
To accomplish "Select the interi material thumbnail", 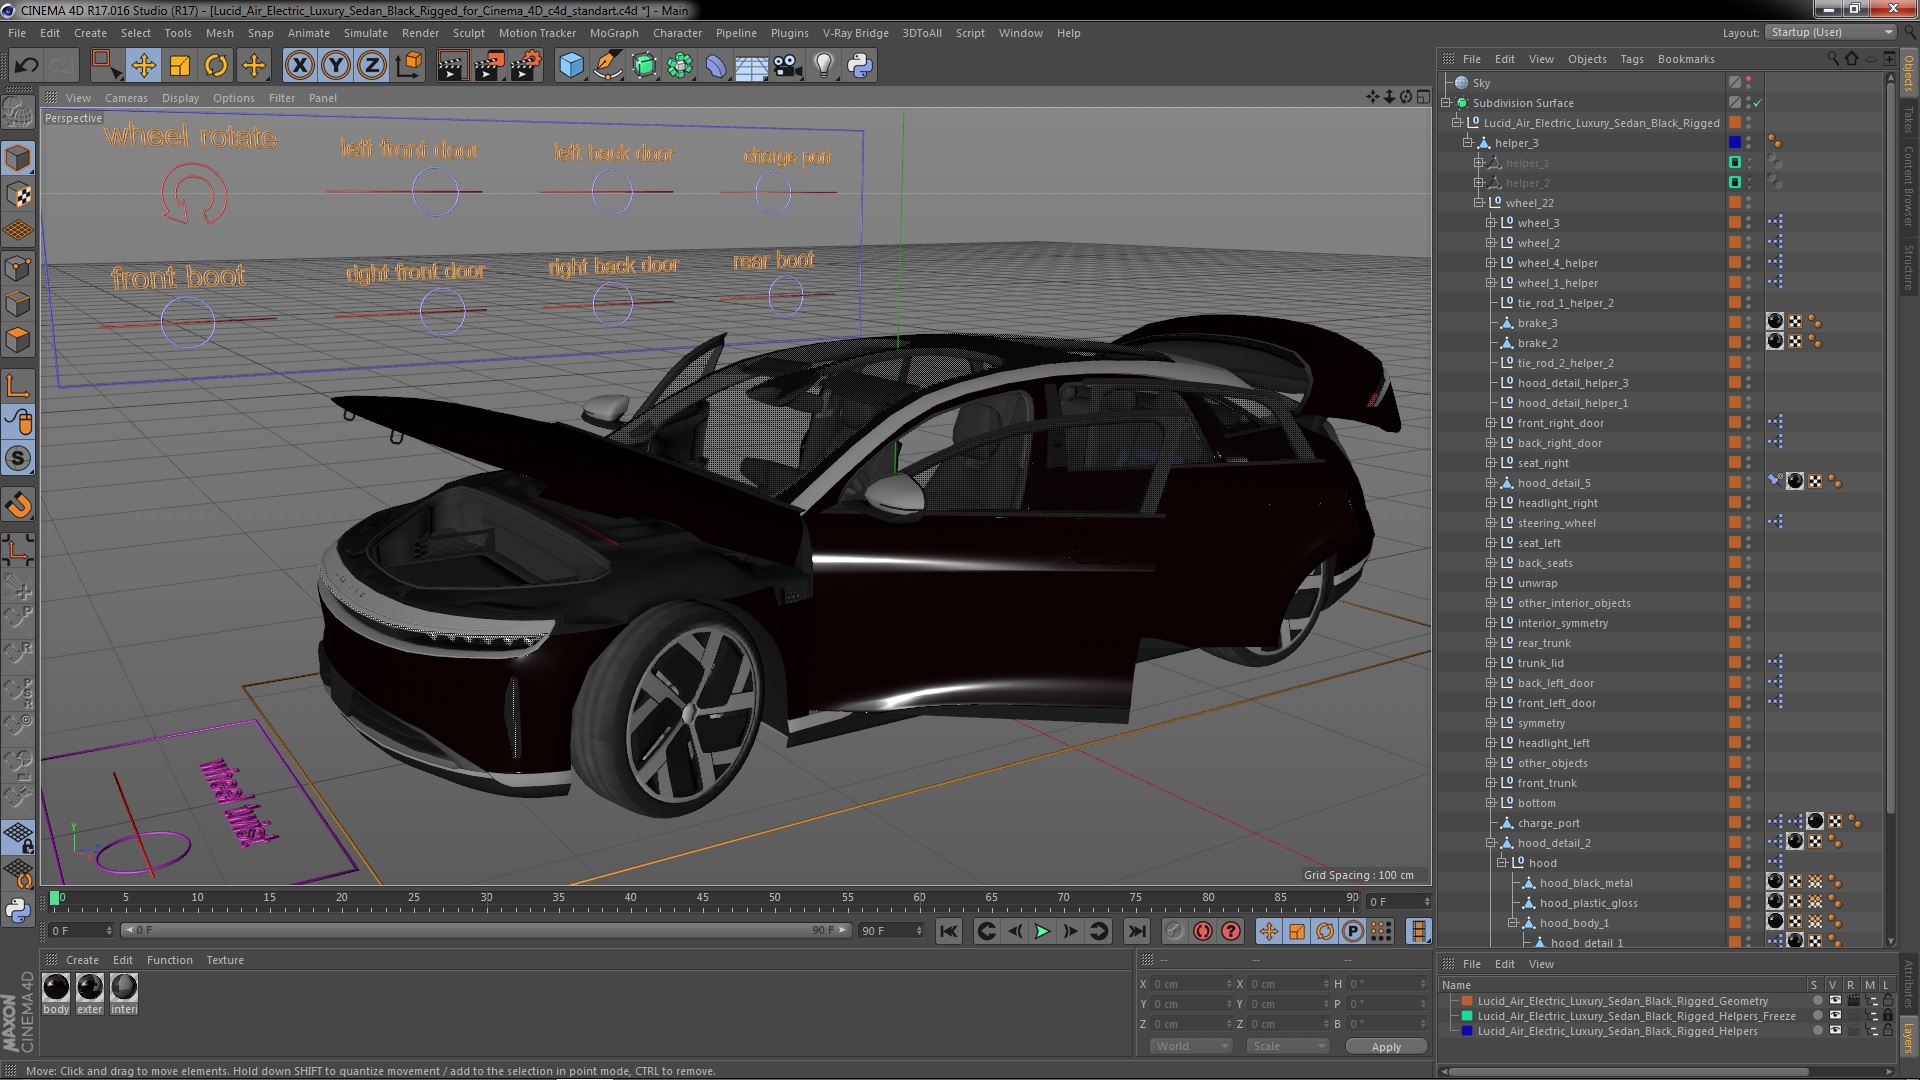I will (124, 988).
